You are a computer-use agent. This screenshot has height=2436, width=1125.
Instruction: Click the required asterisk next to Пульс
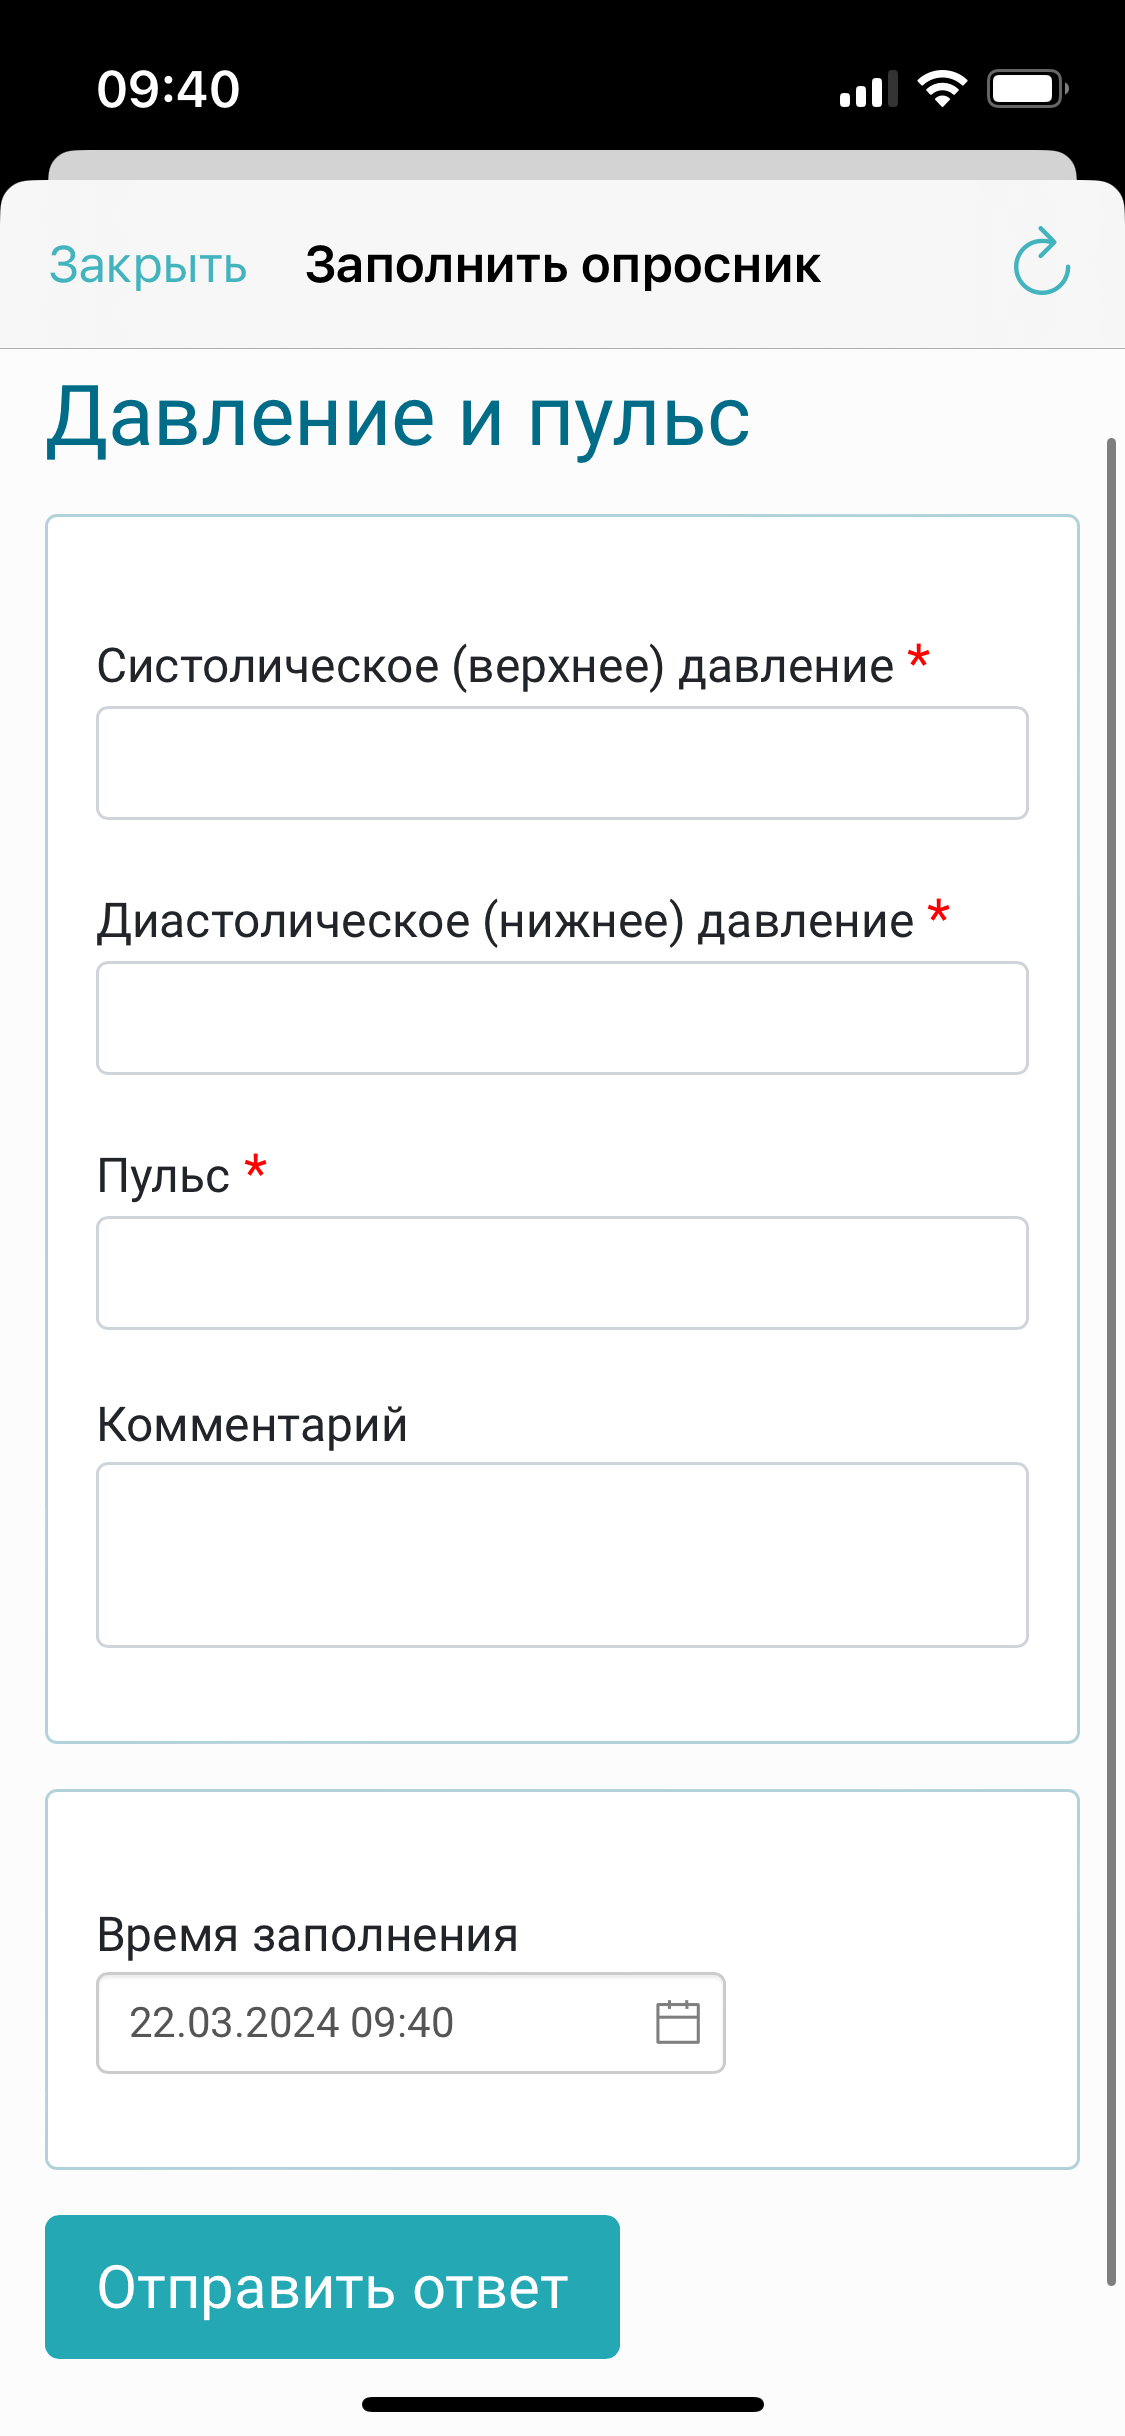256,1165
